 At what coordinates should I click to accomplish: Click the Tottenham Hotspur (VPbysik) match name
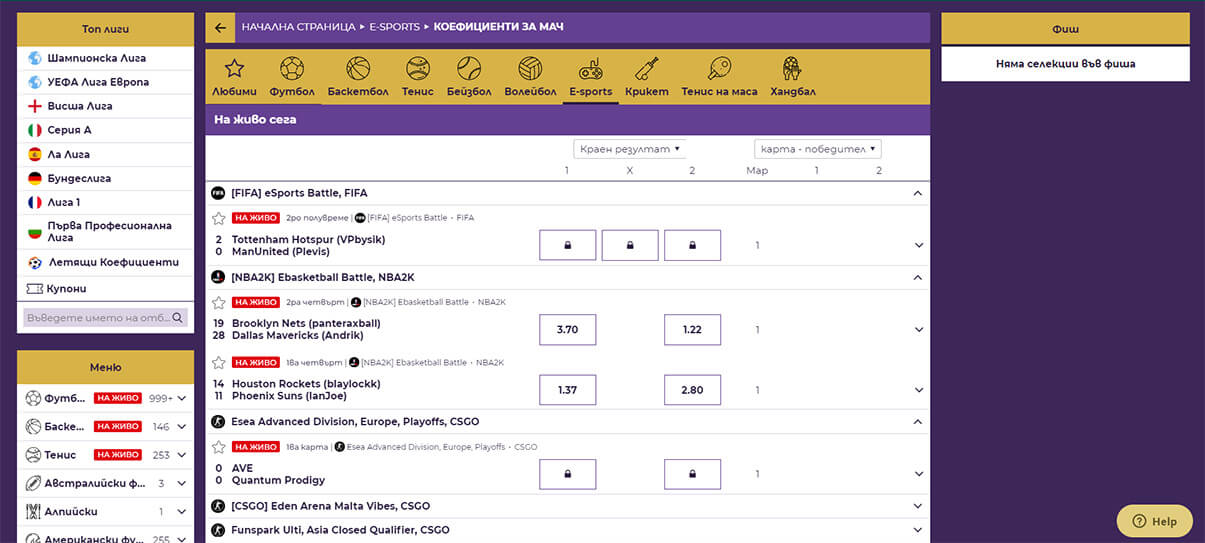click(308, 240)
